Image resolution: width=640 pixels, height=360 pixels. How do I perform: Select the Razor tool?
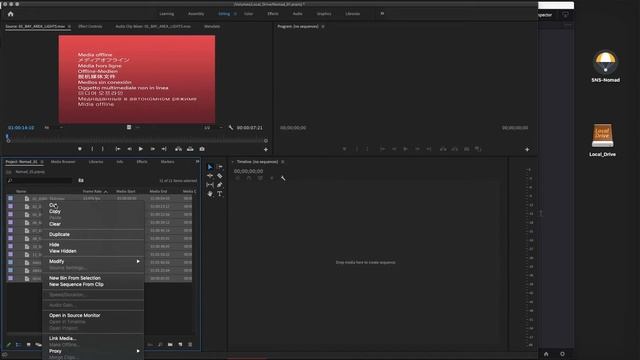coord(220,176)
